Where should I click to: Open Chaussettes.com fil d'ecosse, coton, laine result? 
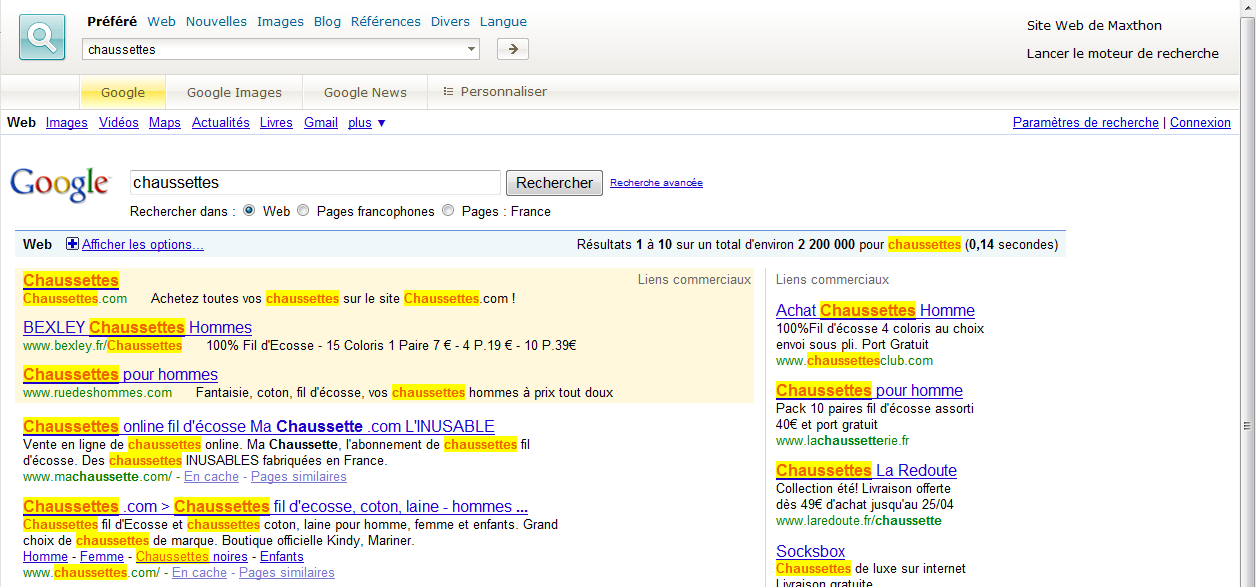coord(275,506)
